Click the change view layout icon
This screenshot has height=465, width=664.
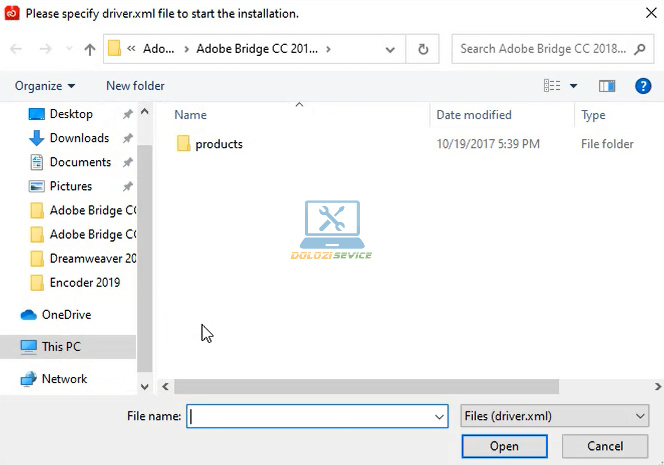pos(552,86)
